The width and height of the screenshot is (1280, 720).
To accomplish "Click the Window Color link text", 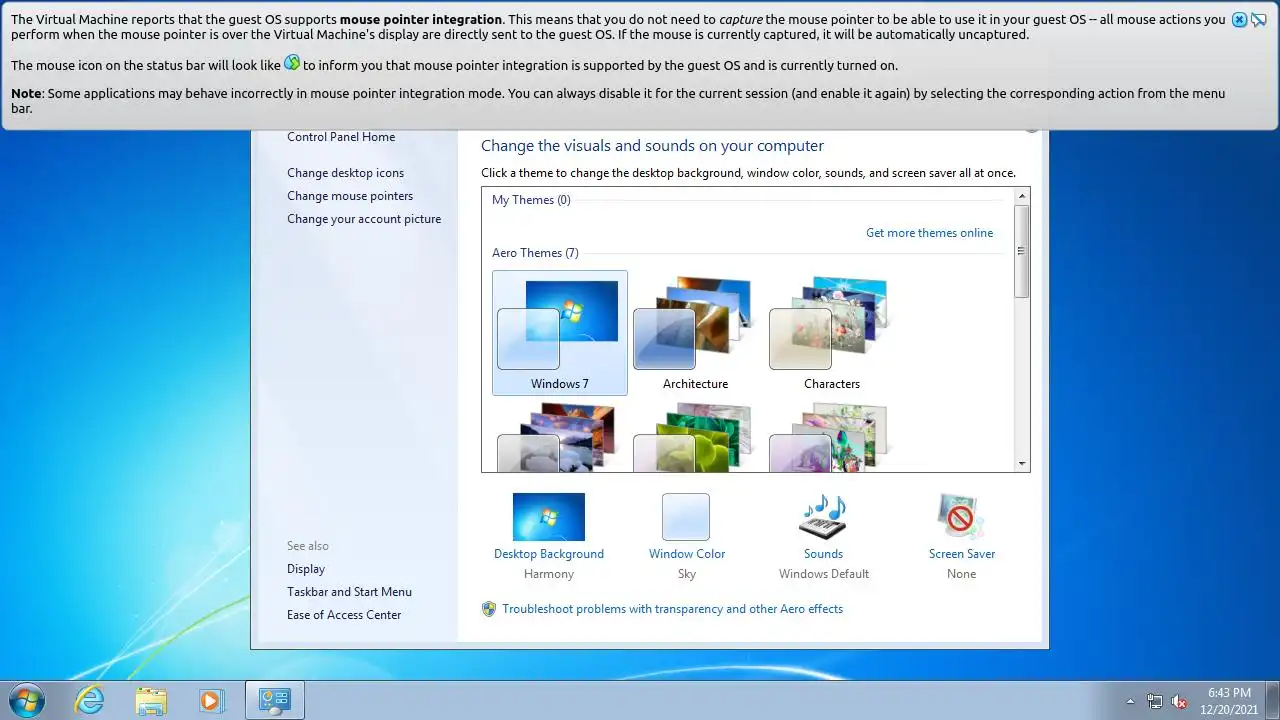I will click(x=687, y=554).
